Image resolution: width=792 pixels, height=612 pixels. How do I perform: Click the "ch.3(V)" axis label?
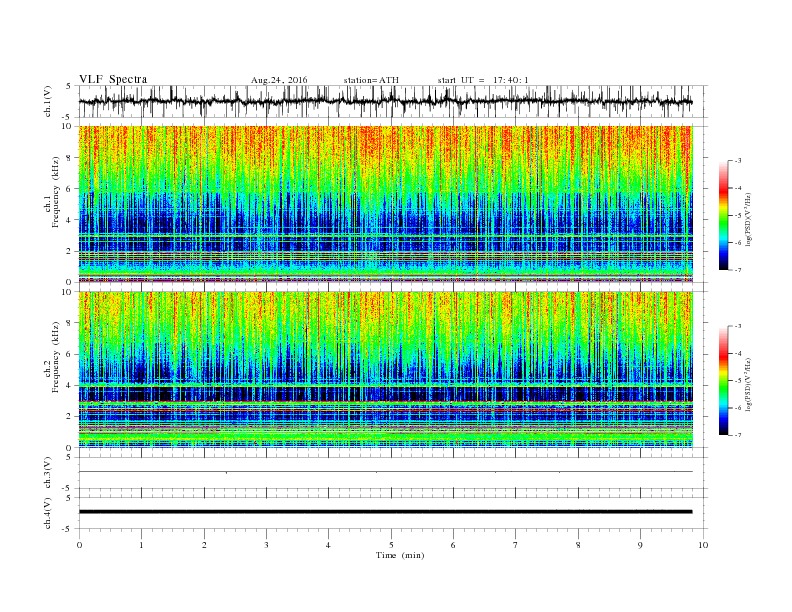click(x=48, y=473)
